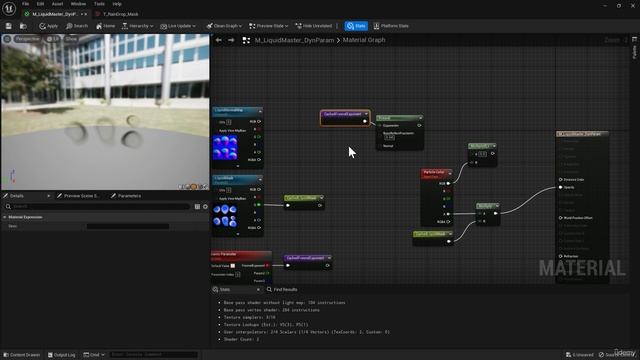The image size is (640, 360).
Task: Open the Edit menu
Action: 40,4
